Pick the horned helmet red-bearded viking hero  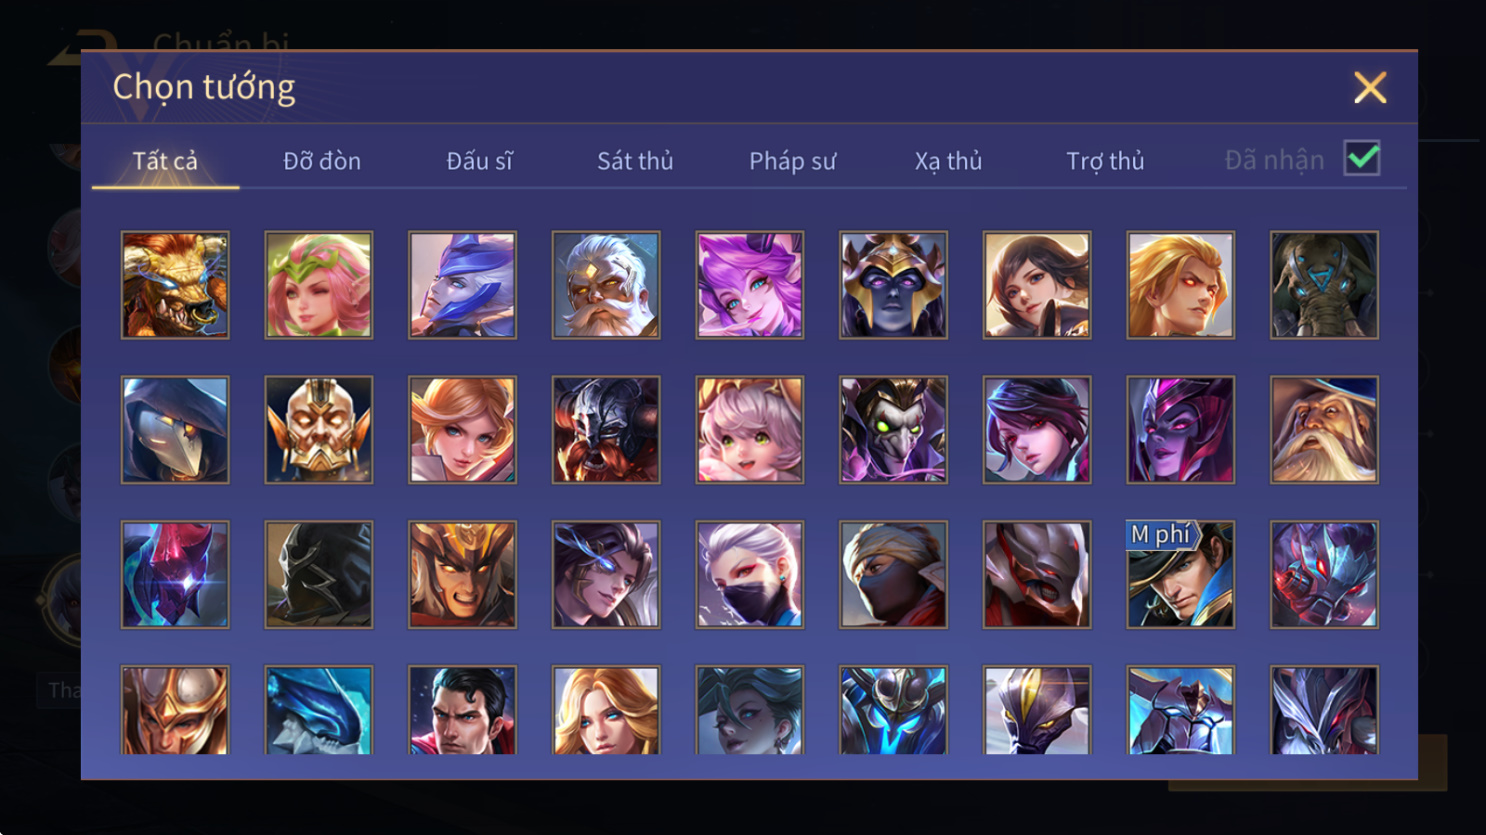606,430
